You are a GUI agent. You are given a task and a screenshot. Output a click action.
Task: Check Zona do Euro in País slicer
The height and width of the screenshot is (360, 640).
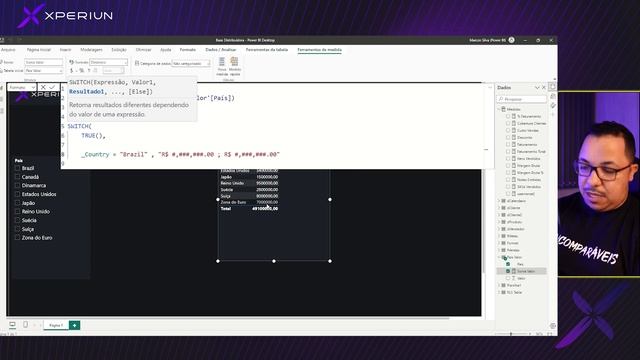[17, 238]
